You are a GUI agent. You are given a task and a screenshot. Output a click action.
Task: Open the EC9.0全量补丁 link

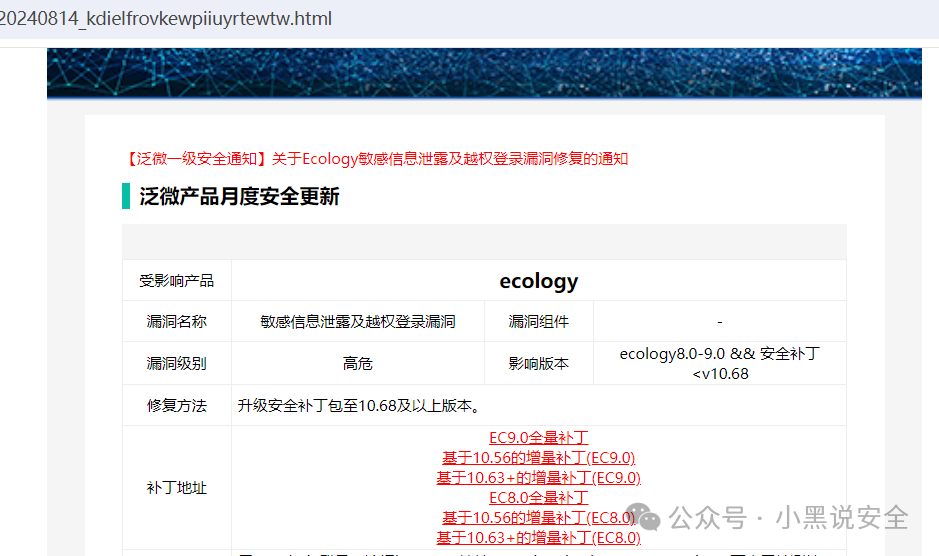pyautogui.click(x=538, y=438)
